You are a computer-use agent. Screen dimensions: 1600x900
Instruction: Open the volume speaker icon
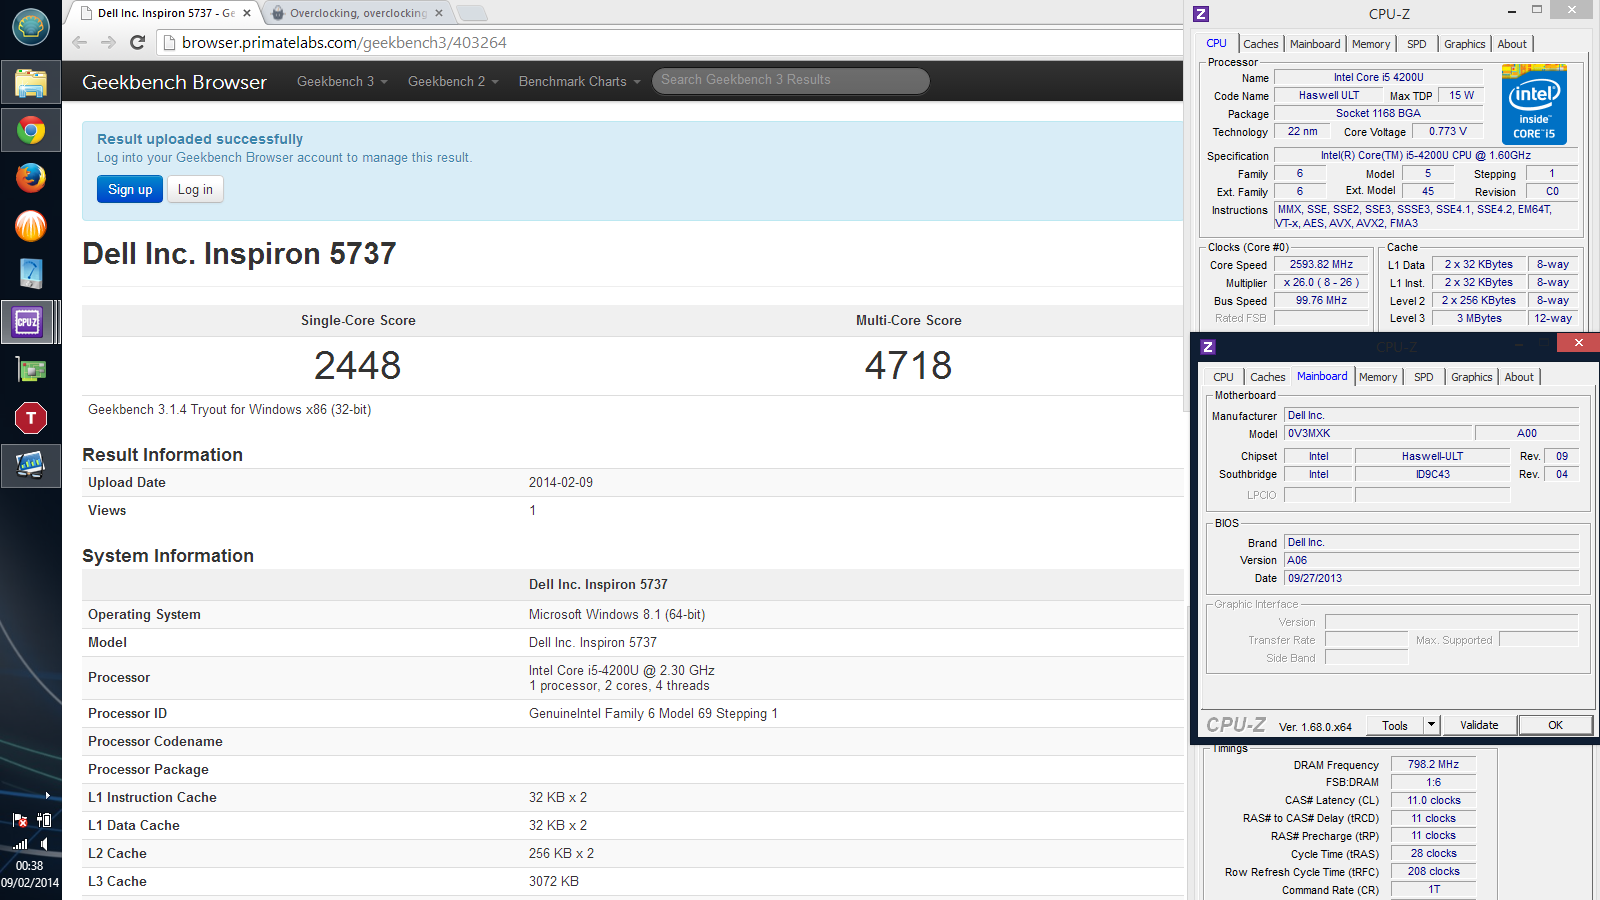click(43, 844)
